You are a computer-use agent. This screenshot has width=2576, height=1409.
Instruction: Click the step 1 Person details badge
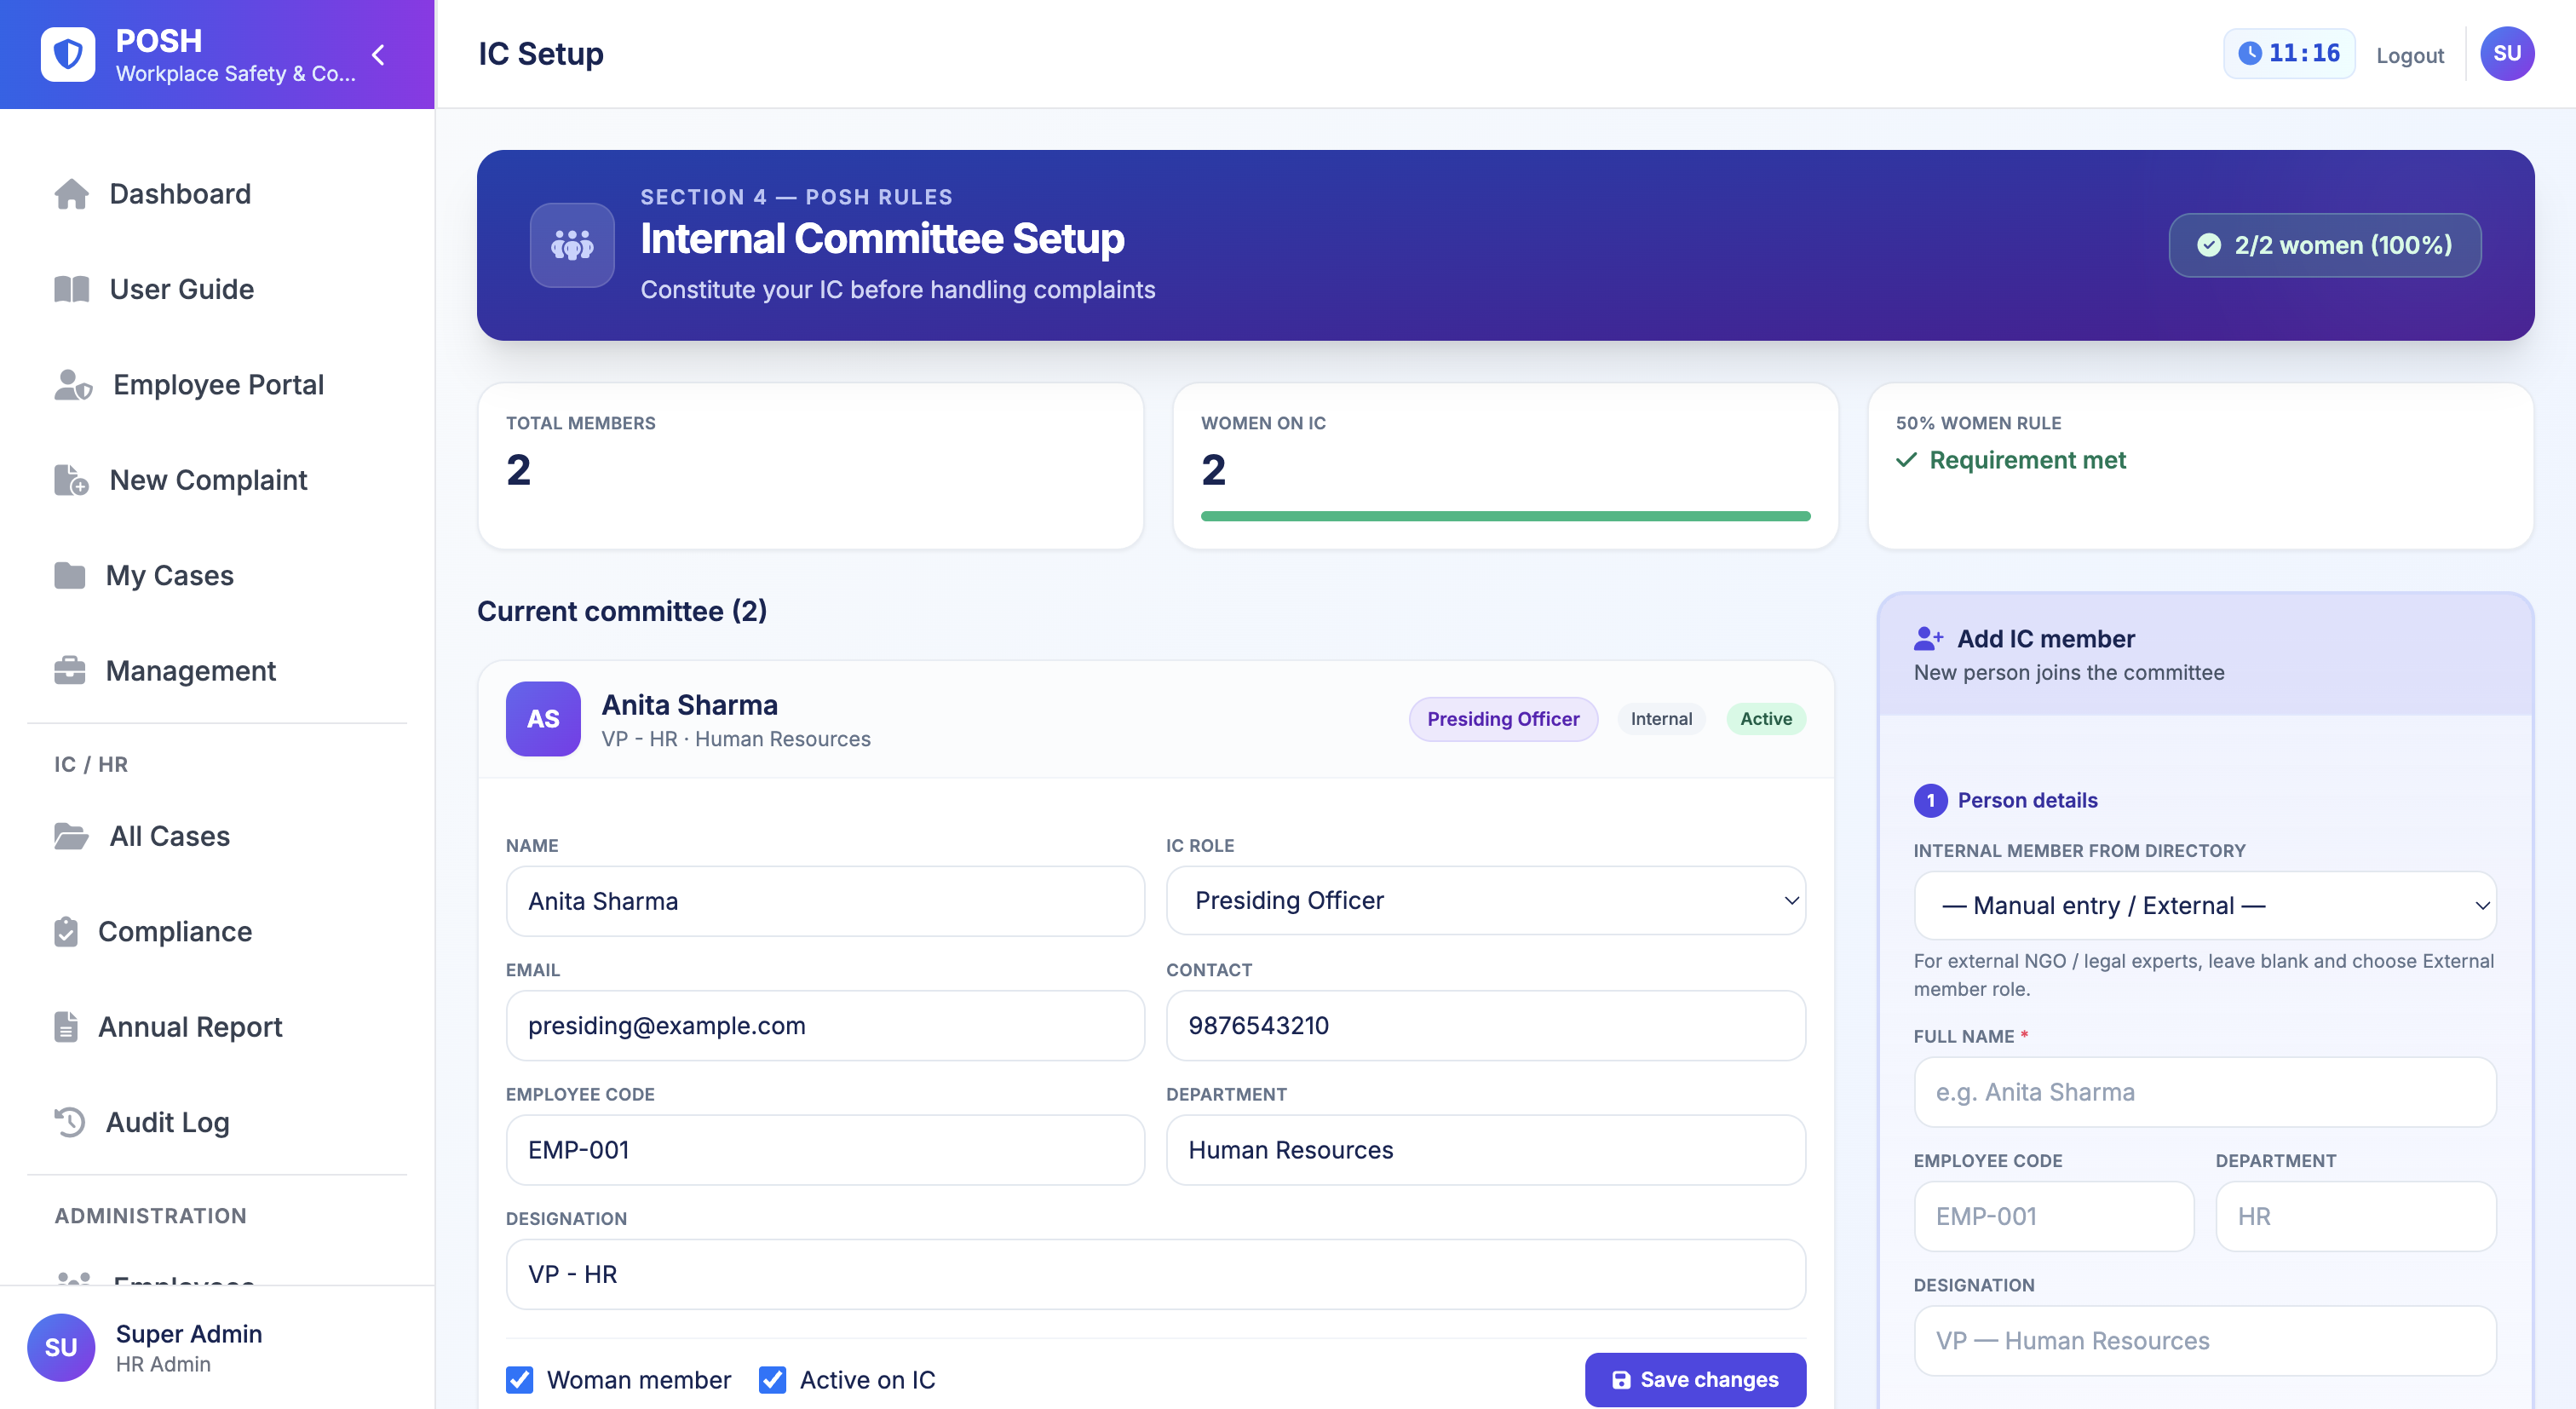pos(1930,800)
